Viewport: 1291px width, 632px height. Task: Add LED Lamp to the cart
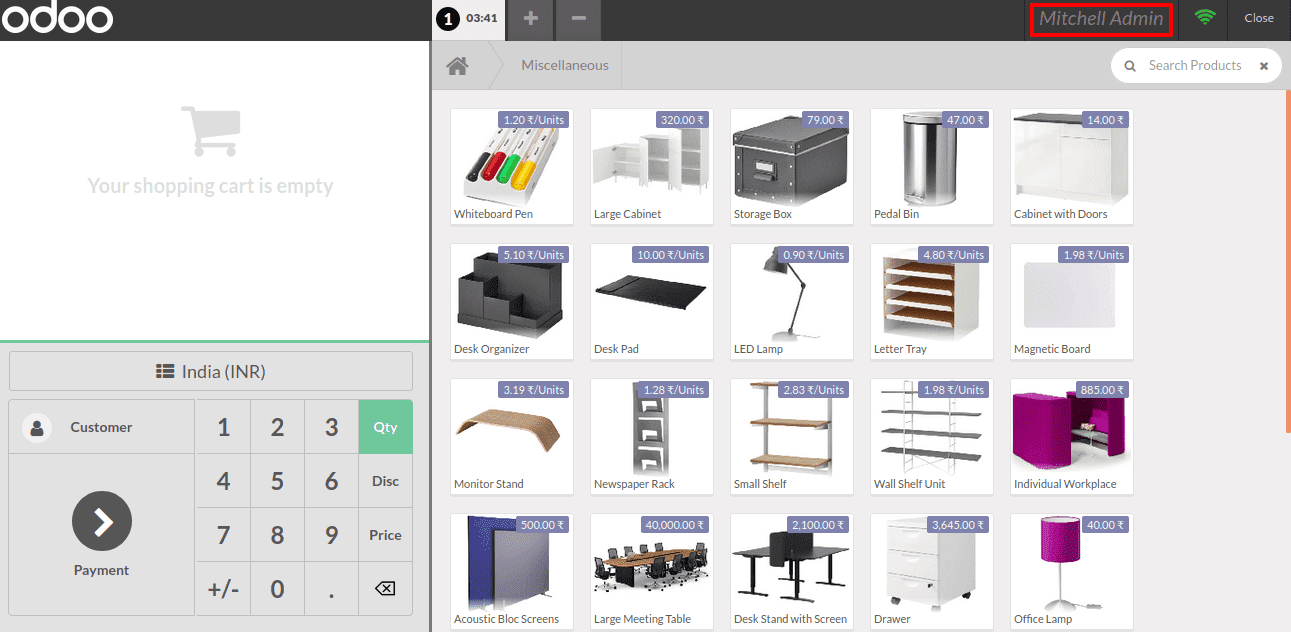click(x=792, y=301)
